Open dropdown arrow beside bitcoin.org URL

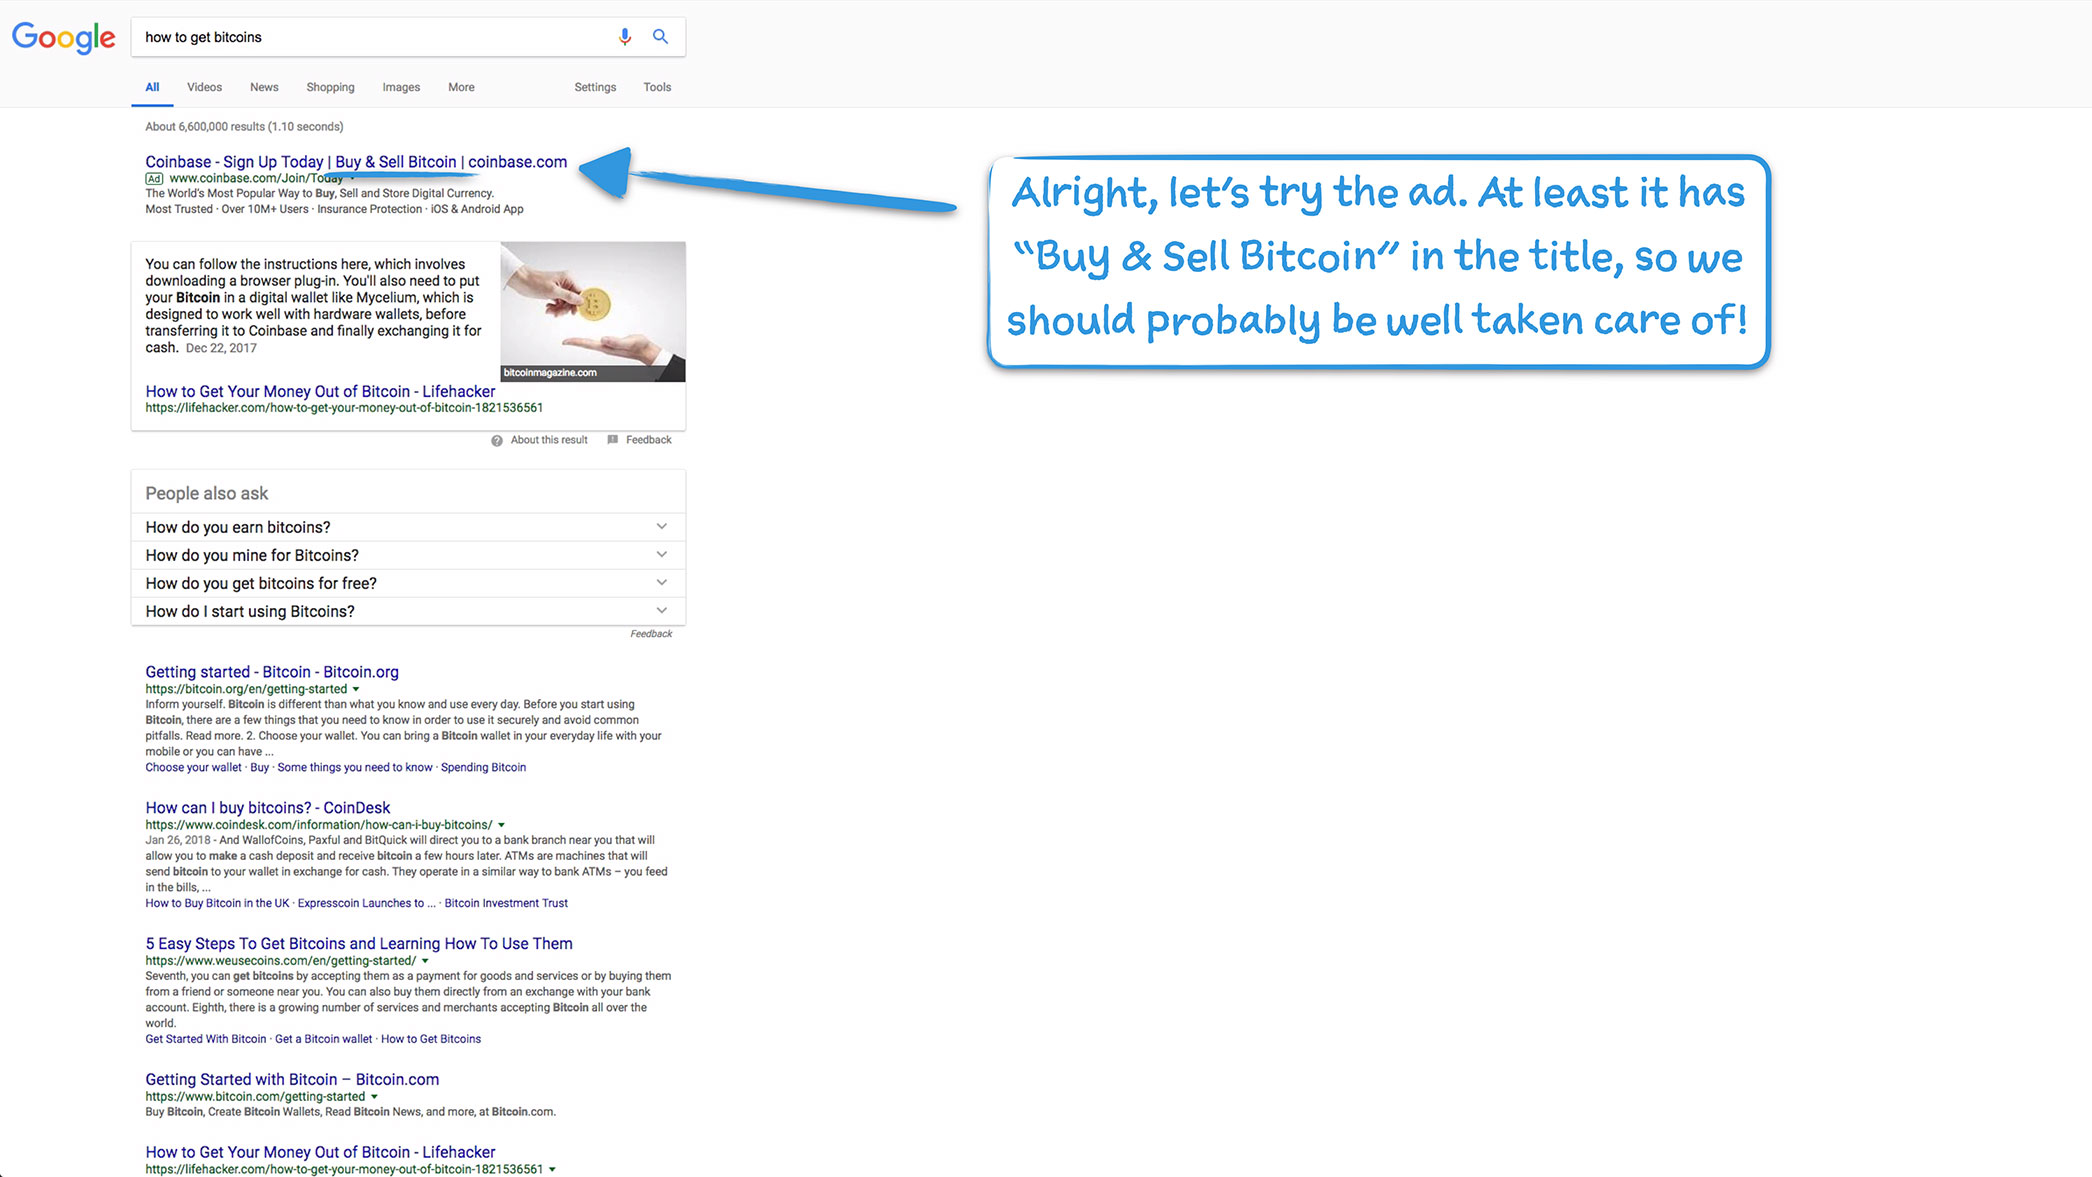[356, 689]
